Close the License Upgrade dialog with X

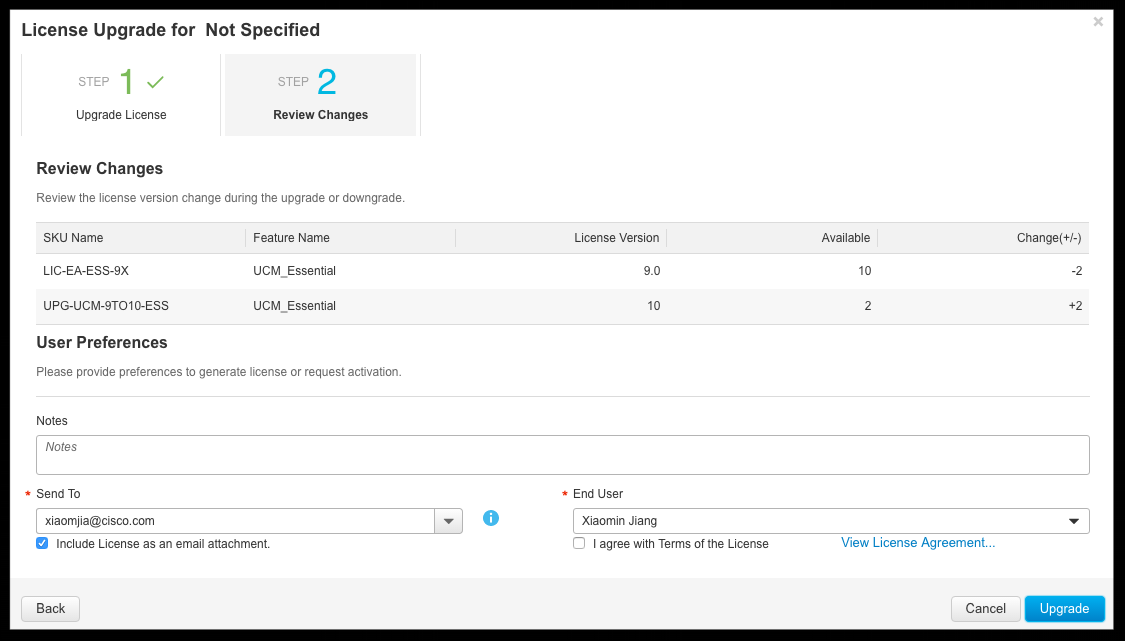[1098, 22]
